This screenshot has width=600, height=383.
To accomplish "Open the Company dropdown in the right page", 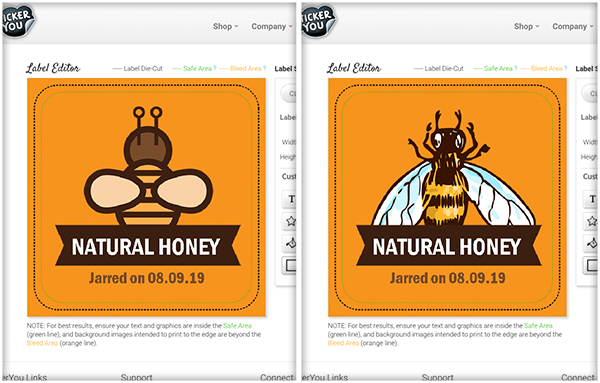I will tap(573, 26).
